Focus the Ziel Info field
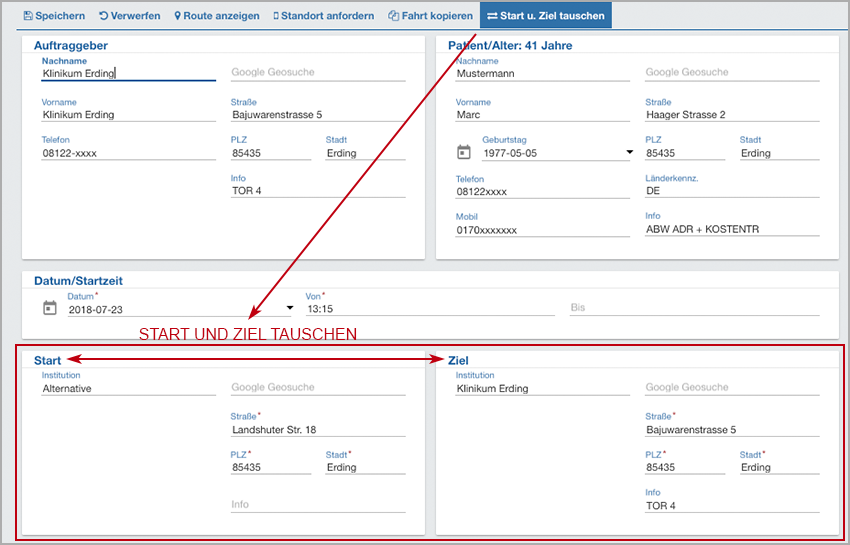The width and height of the screenshot is (850, 545). tap(732, 506)
